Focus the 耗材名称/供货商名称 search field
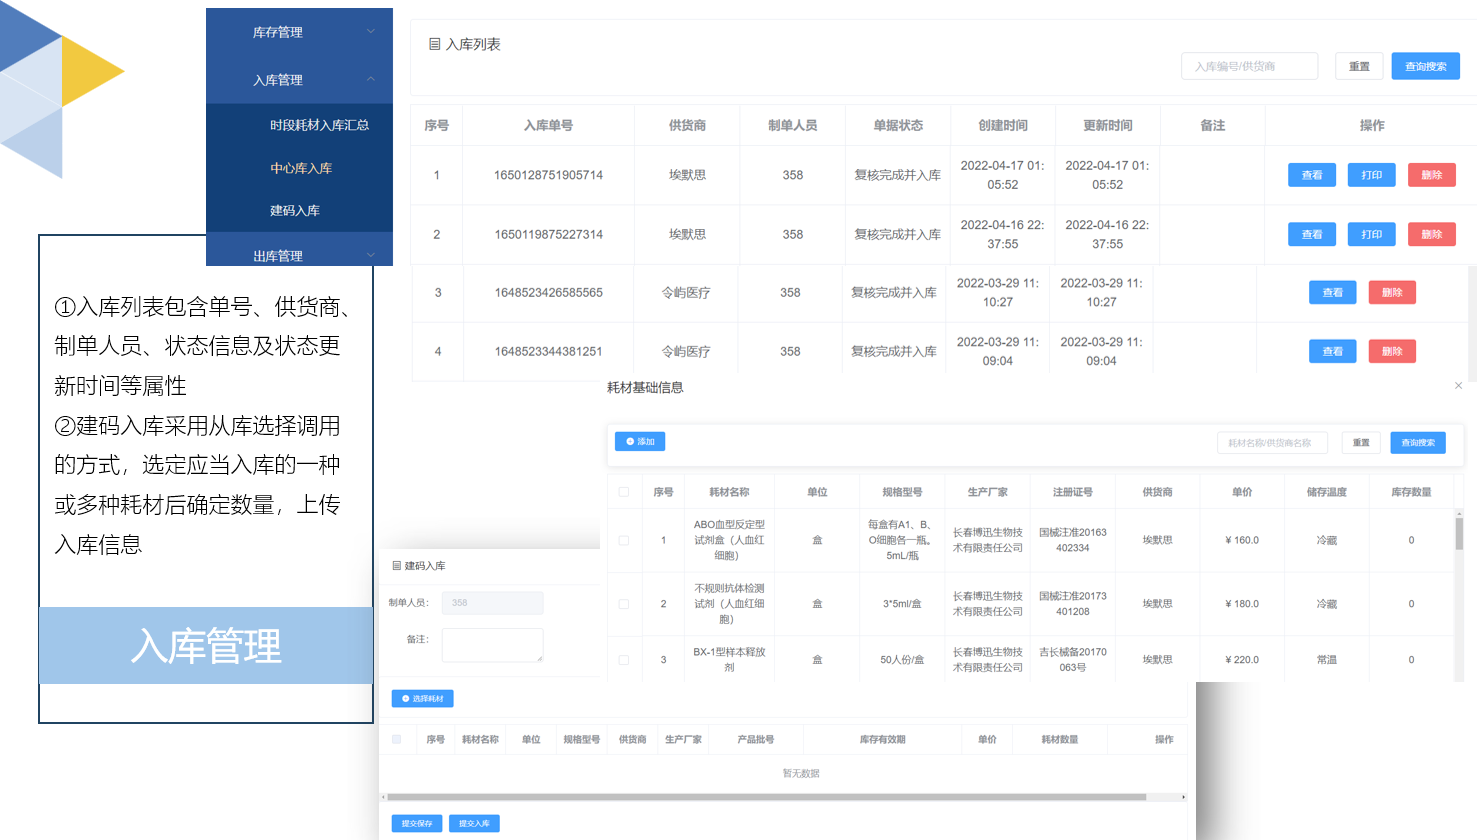Screen dimensions: 1477x840 pos(1272,442)
